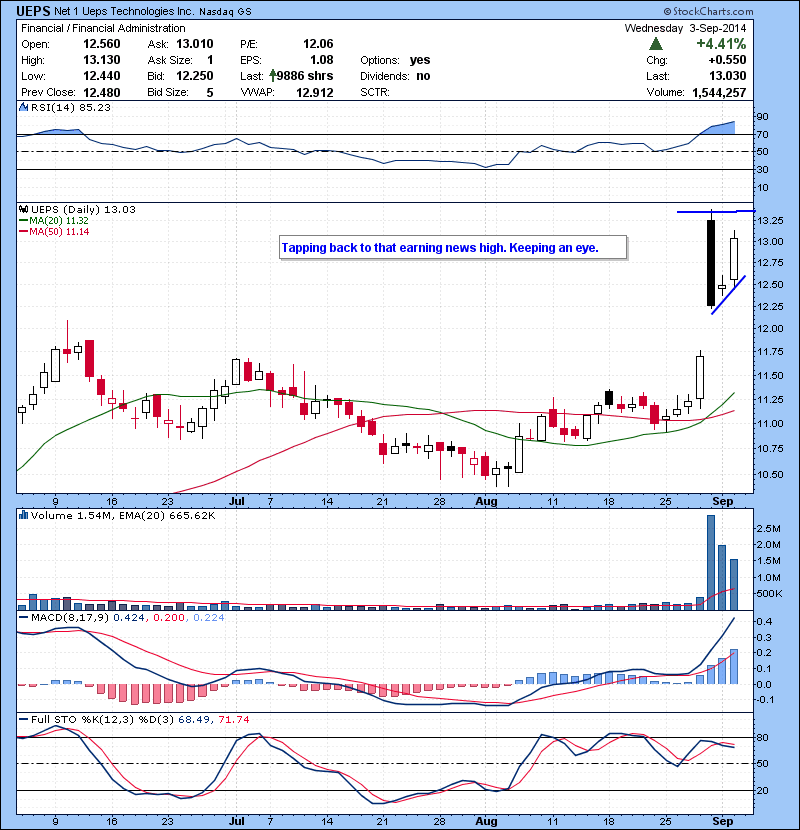Select the red MA(50) legend marker

(23, 232)
